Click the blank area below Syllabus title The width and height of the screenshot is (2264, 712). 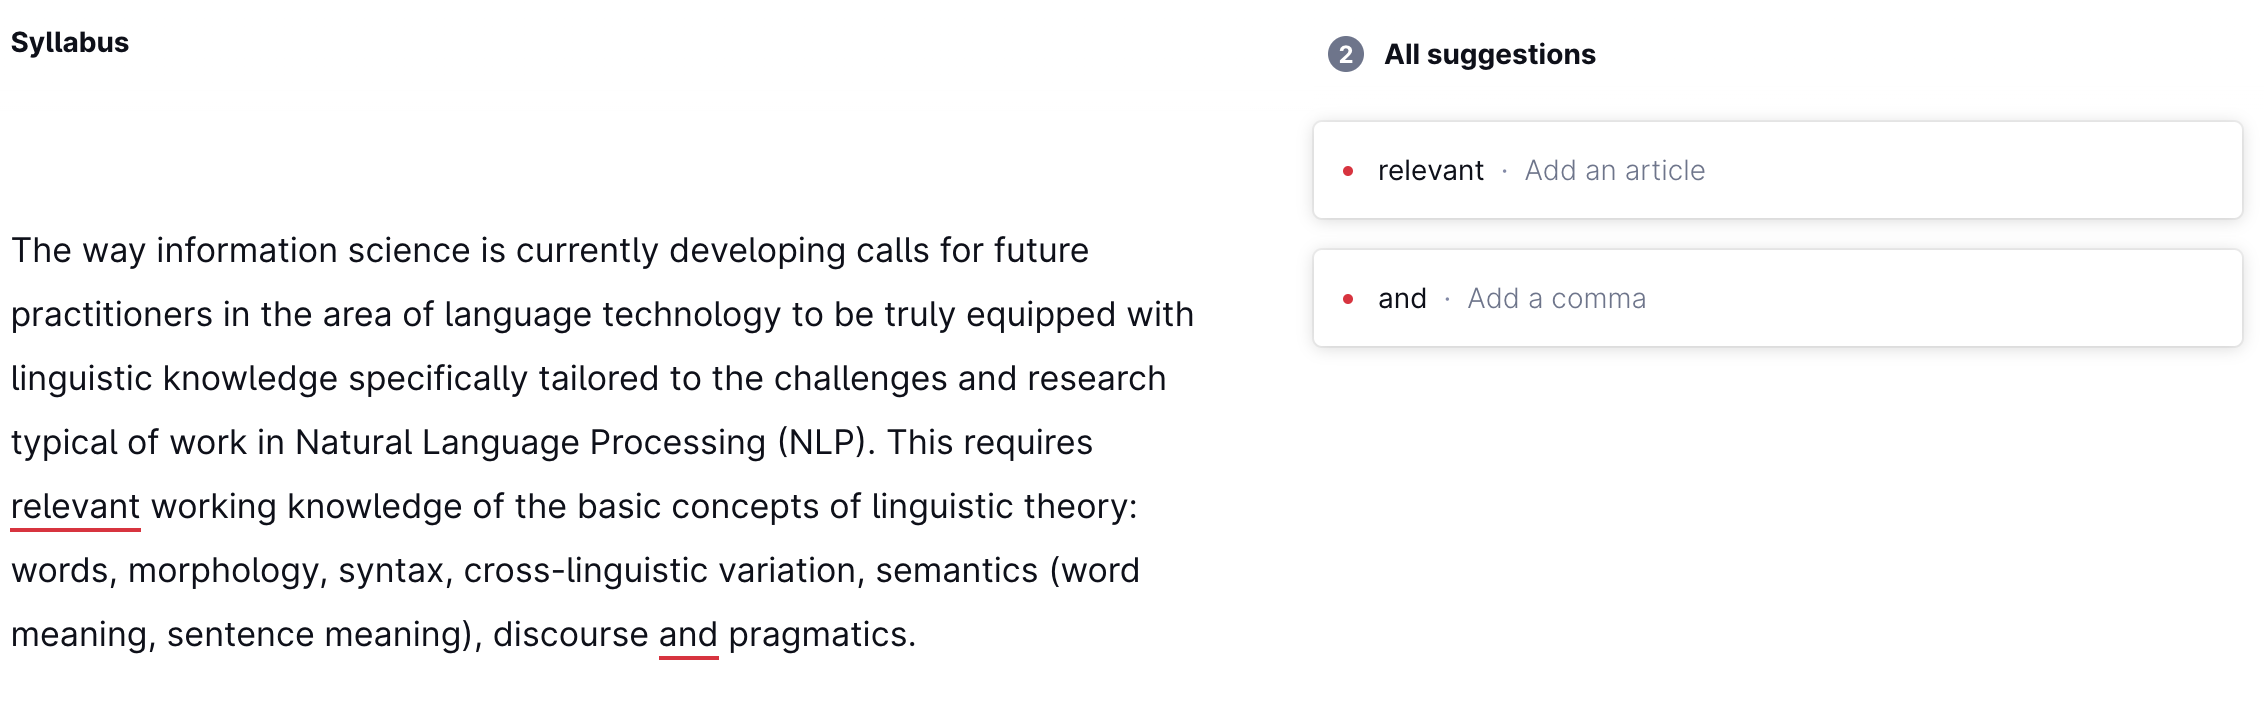coord(600,140)
